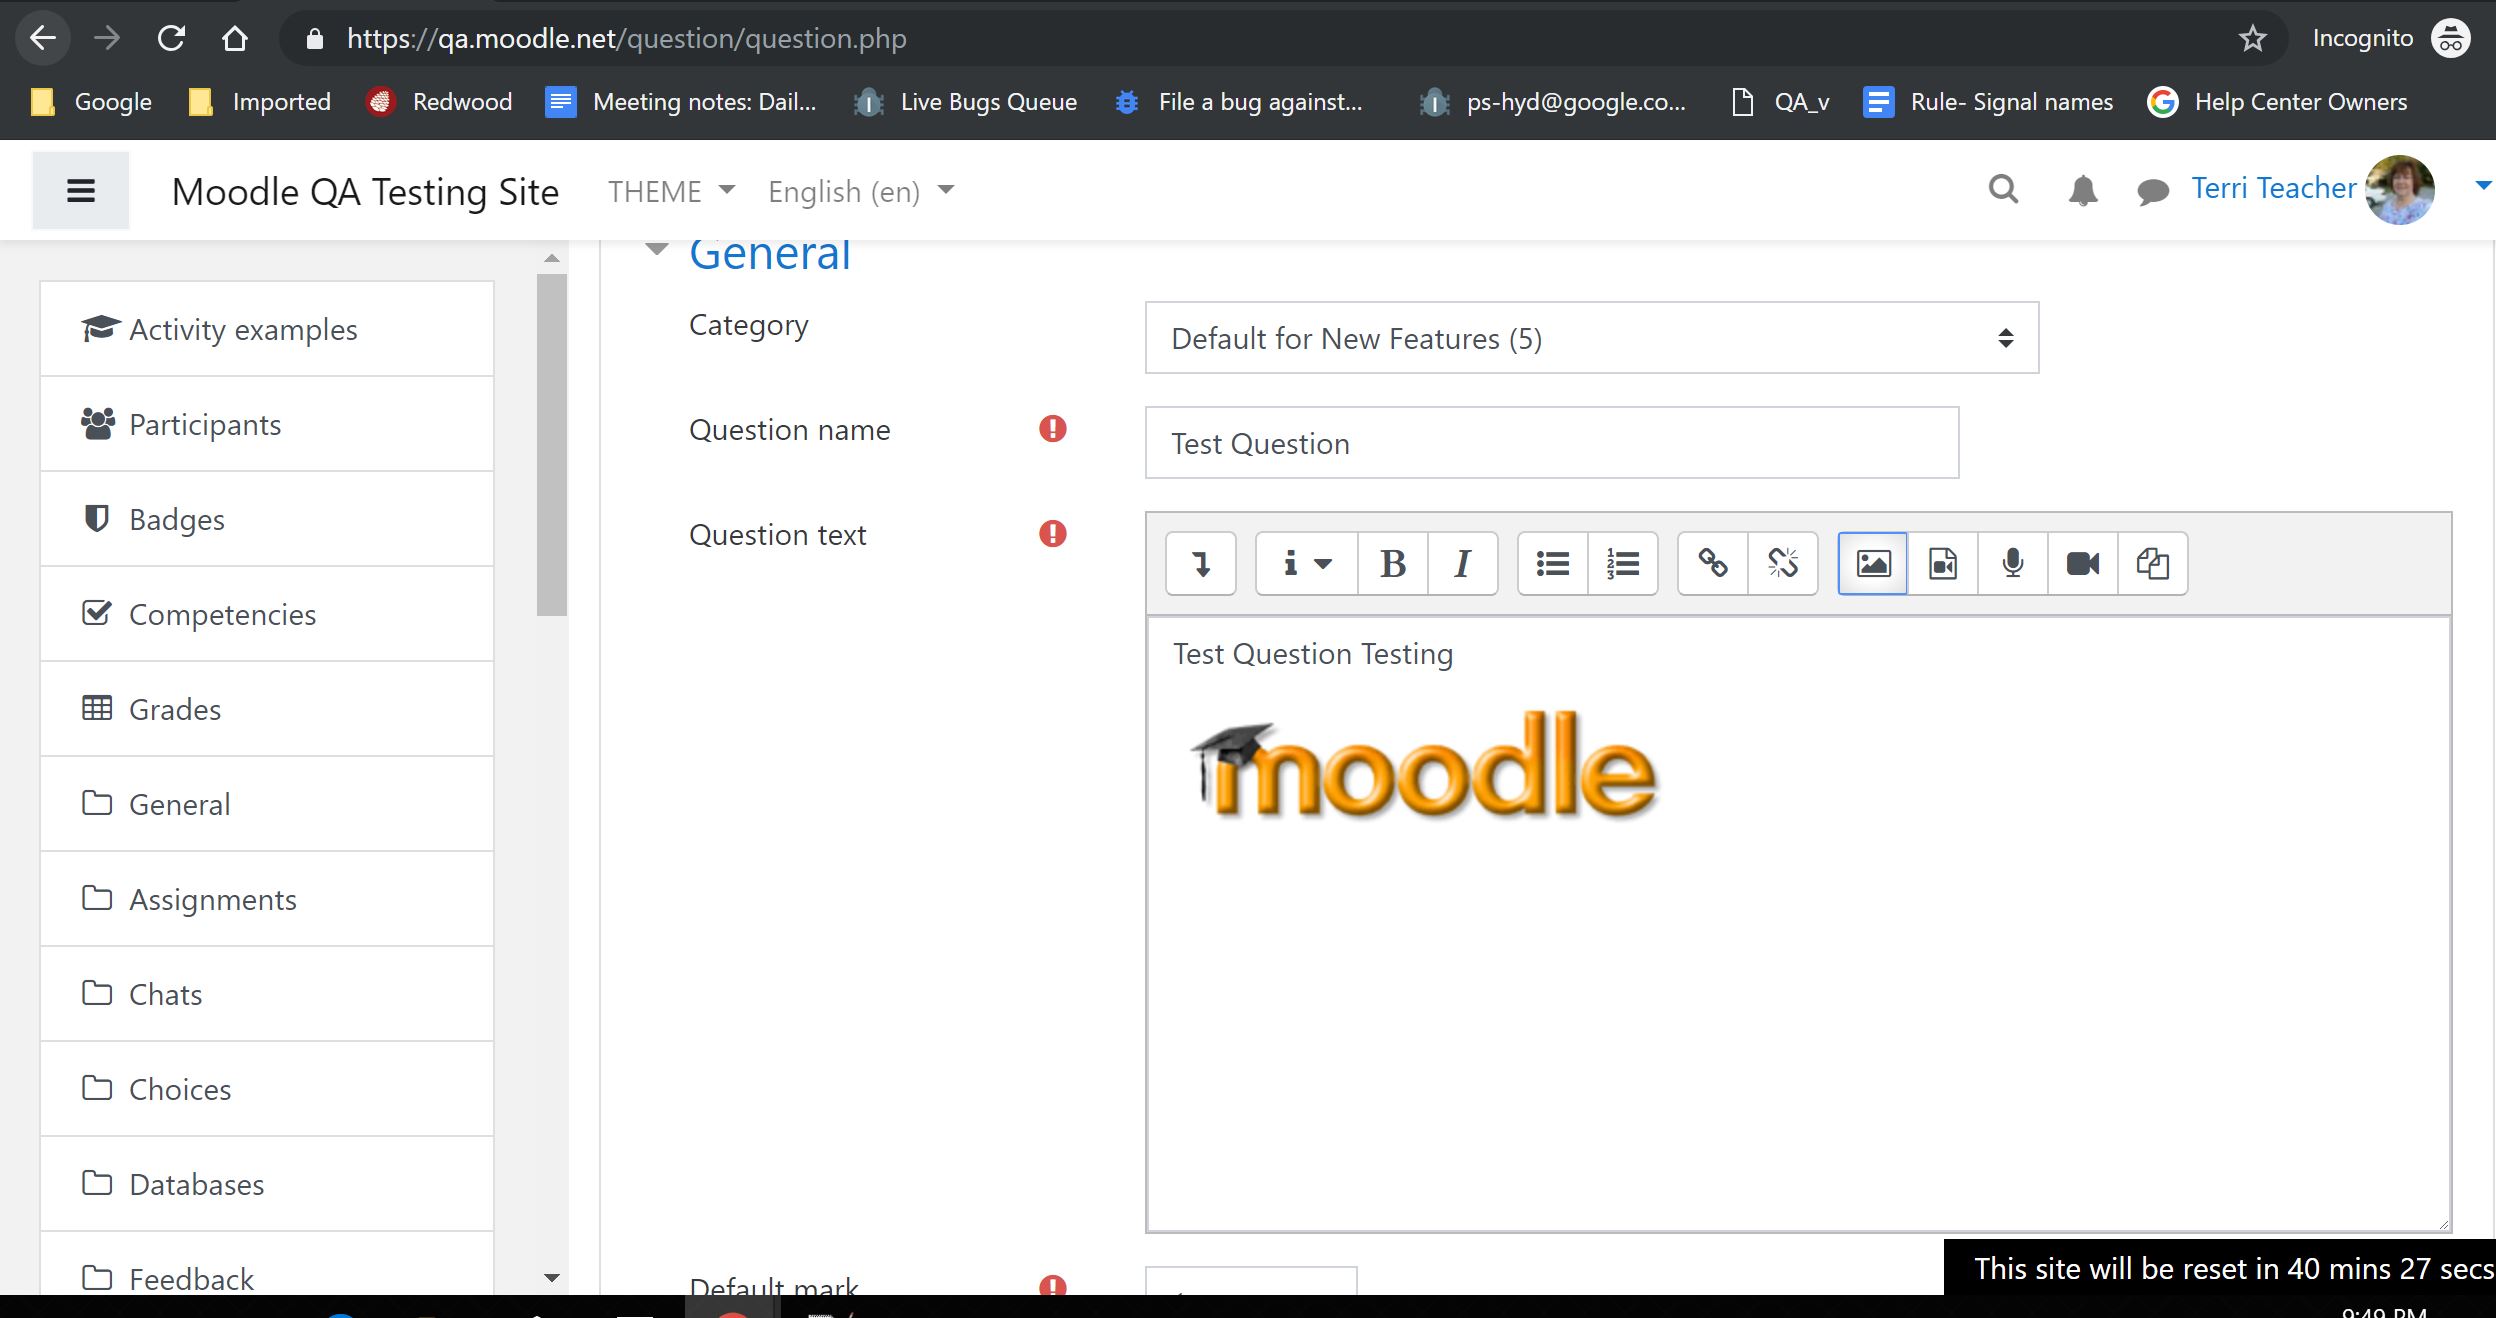
Task: Open Meeting notes bookmark
Action: [x=681, y=102]
